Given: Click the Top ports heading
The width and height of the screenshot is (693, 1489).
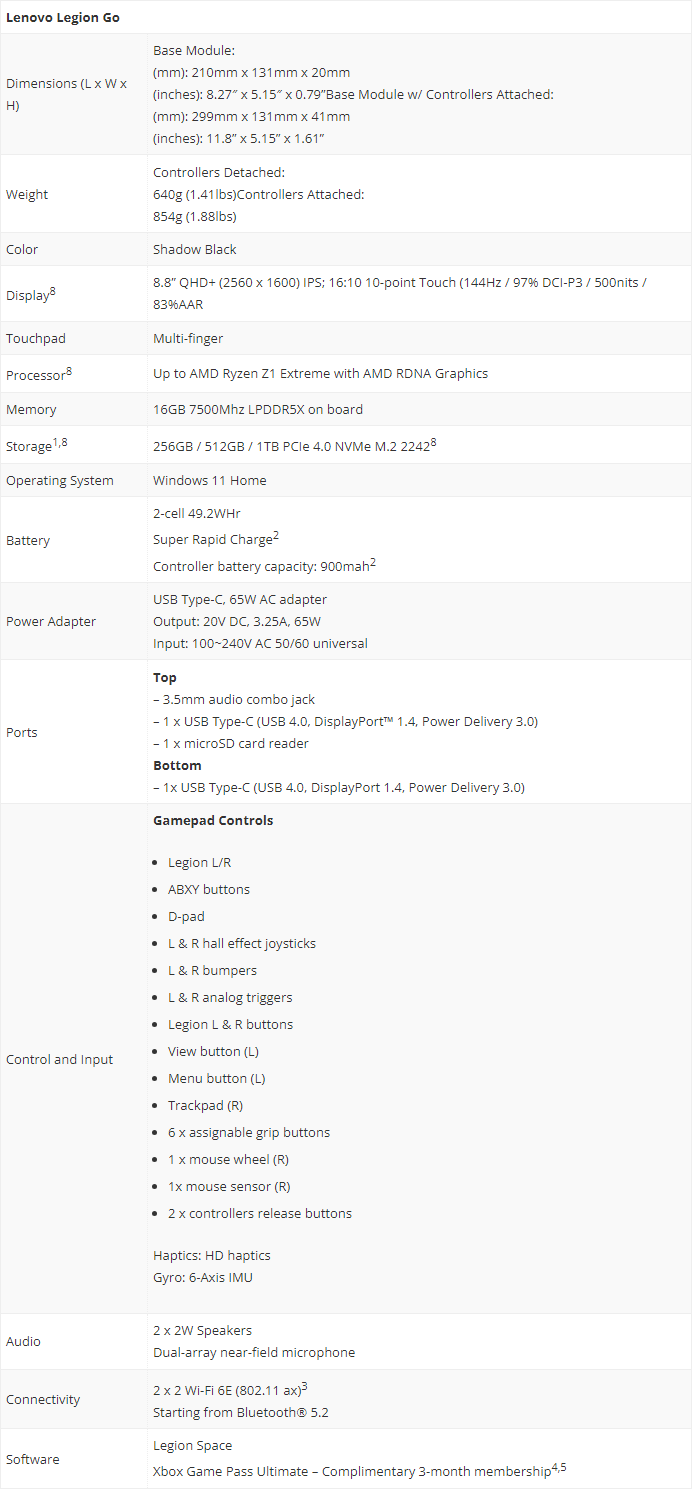Looking at the screenshot, I should pyautogui.click(x=165, y=677).
